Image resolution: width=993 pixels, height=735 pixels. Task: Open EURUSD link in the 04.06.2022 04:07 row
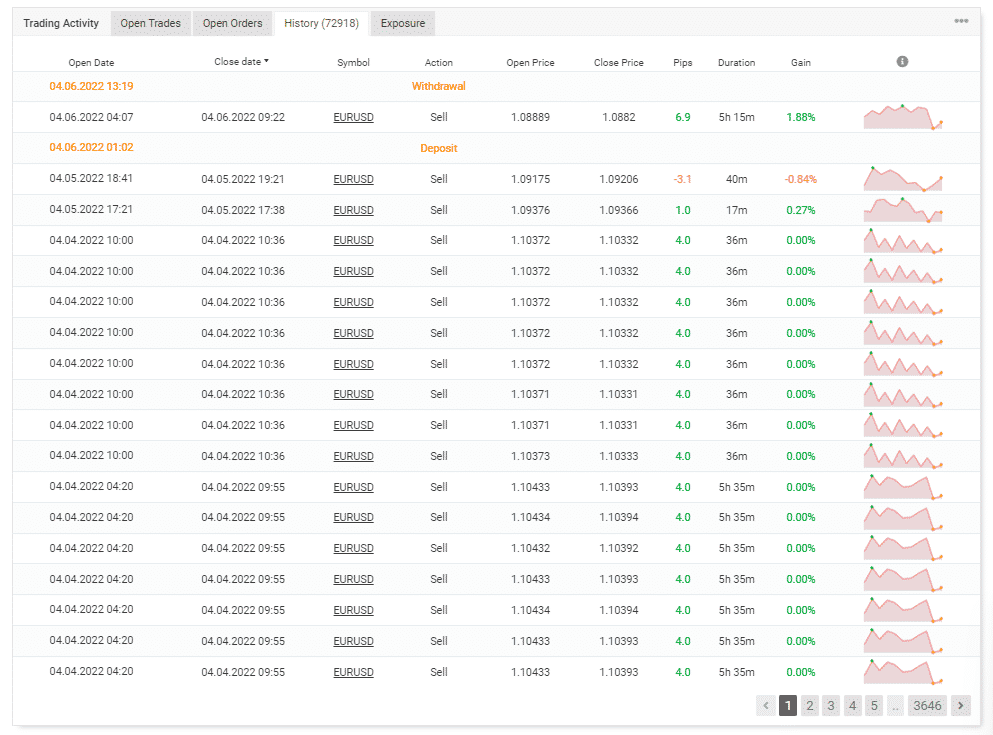tap(353, 117)
